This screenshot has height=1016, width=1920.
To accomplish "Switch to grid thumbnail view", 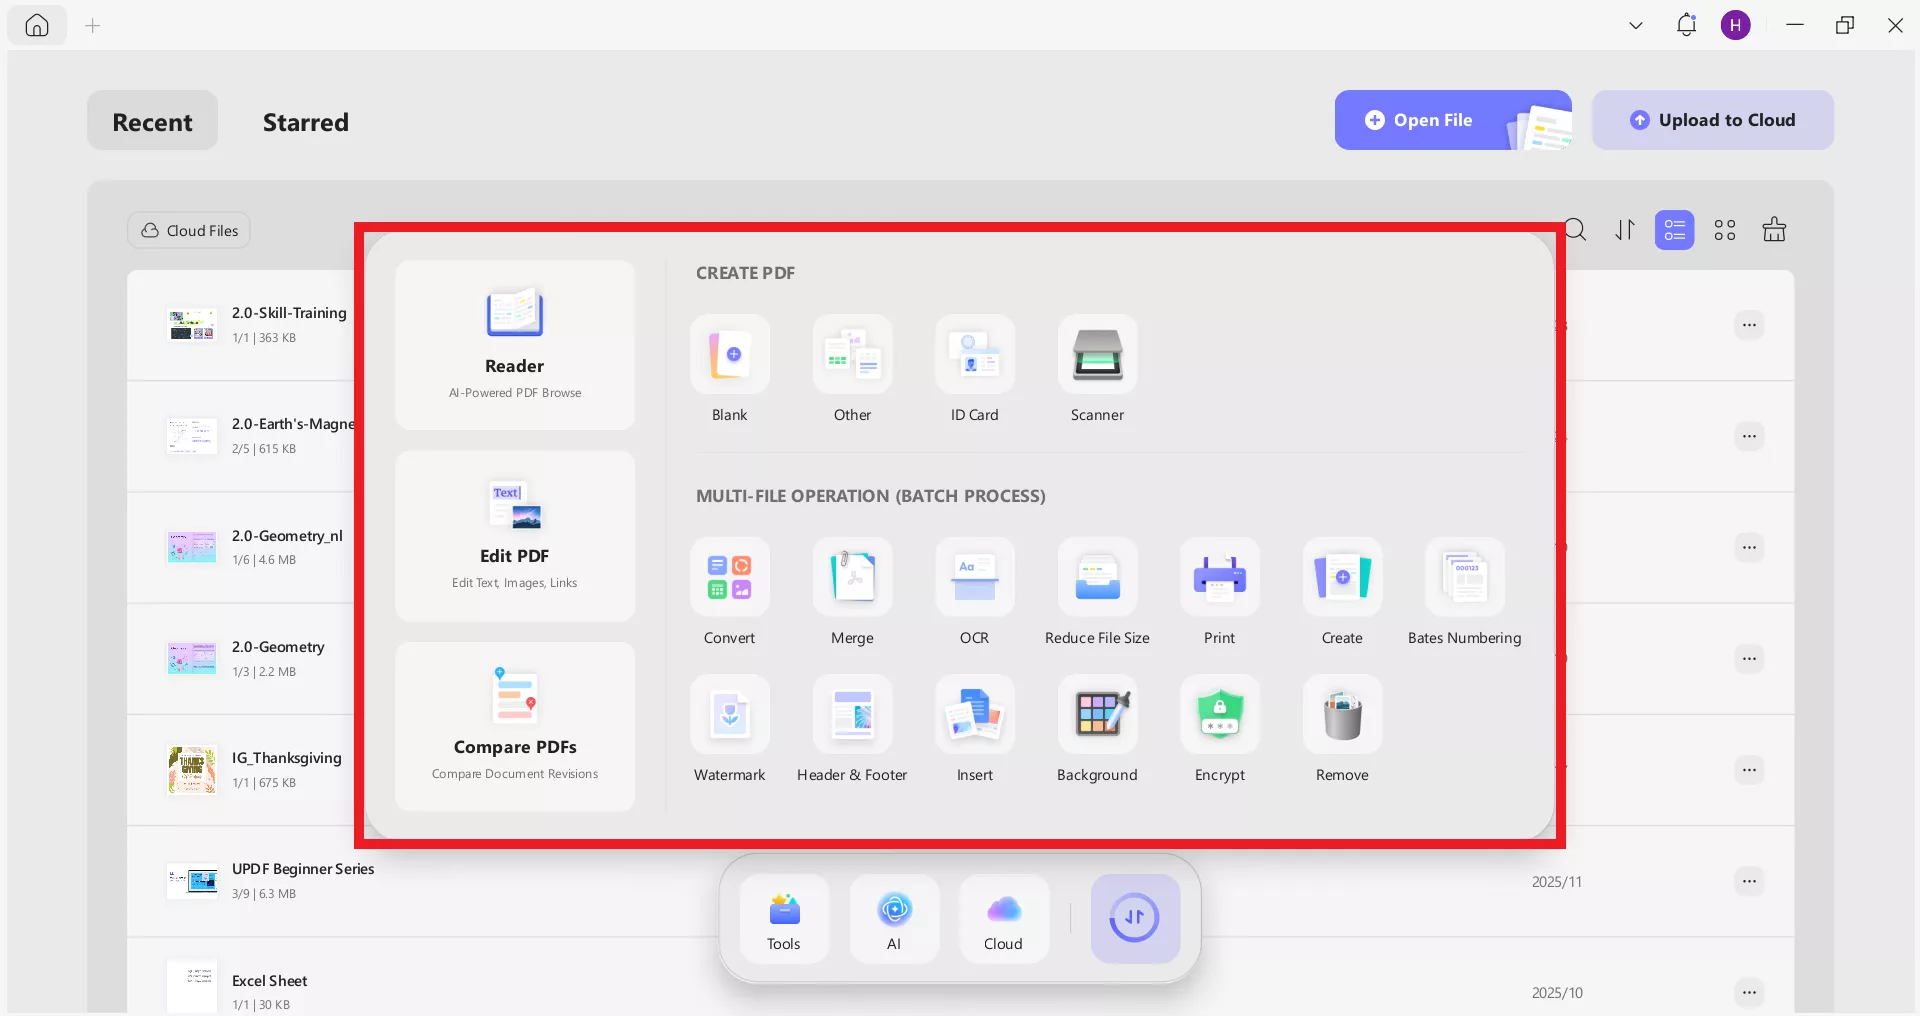I will (1725, 230).
